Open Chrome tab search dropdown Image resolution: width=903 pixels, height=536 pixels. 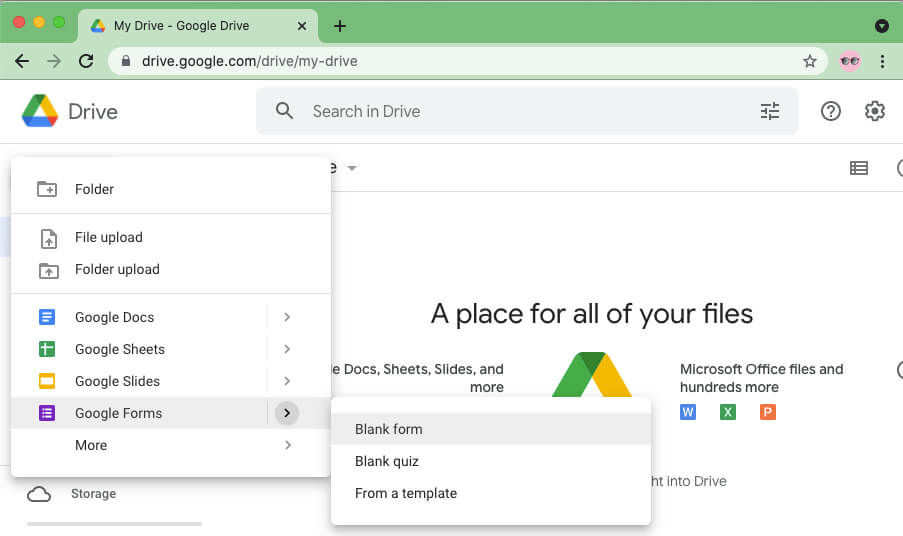point(882,26)
